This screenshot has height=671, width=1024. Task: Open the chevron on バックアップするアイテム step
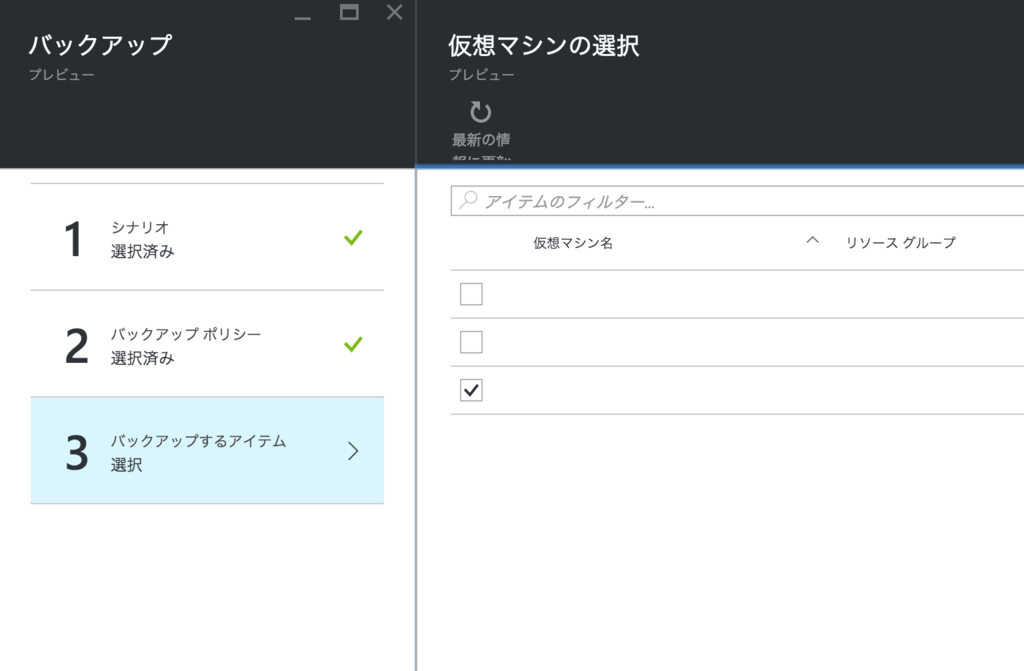pyautogui.click(x=353, y=451)
